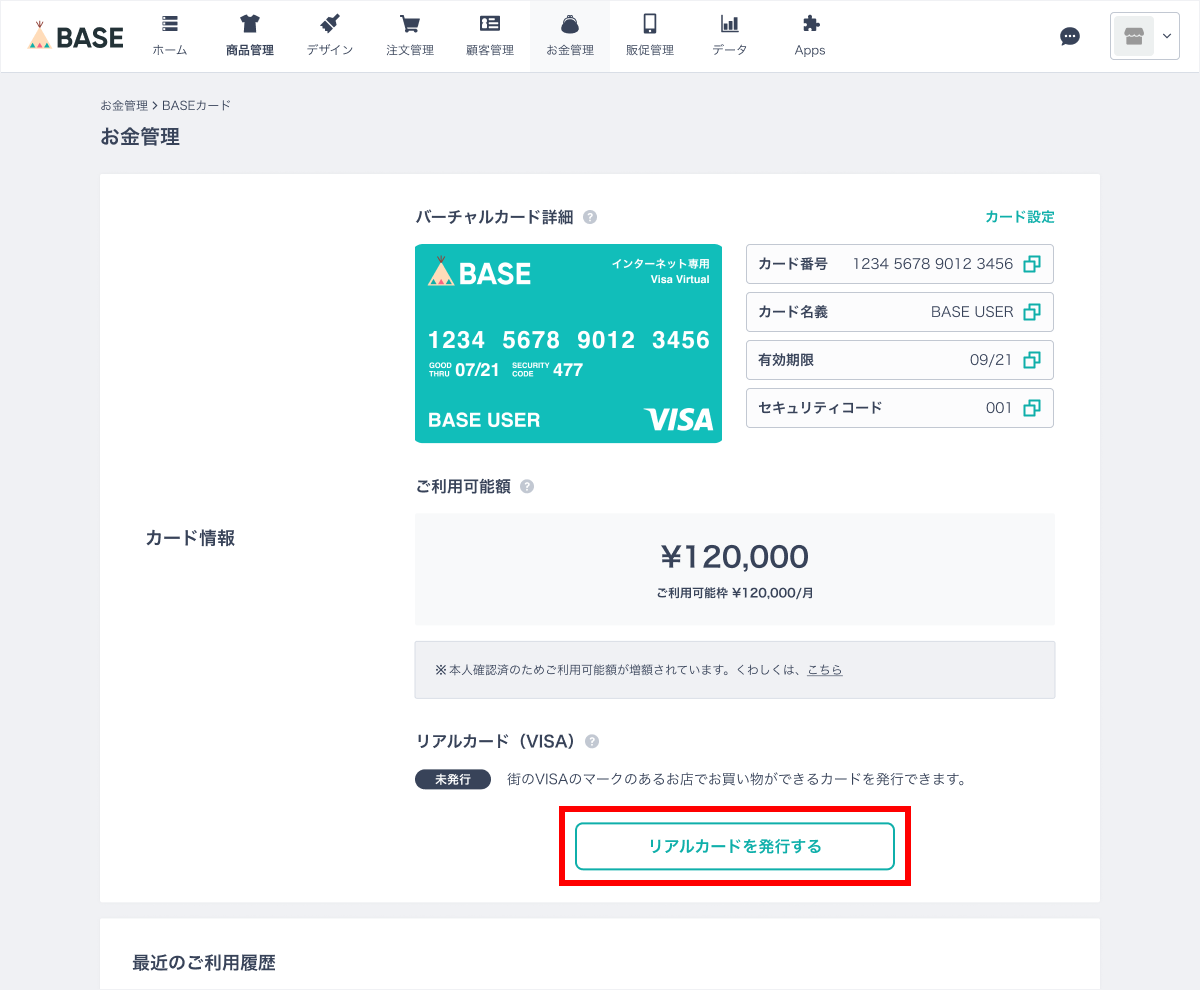Screen dimensions: 1200x990
Task: Copy the カード番号 value
Action: click(x=1032, y=264)
